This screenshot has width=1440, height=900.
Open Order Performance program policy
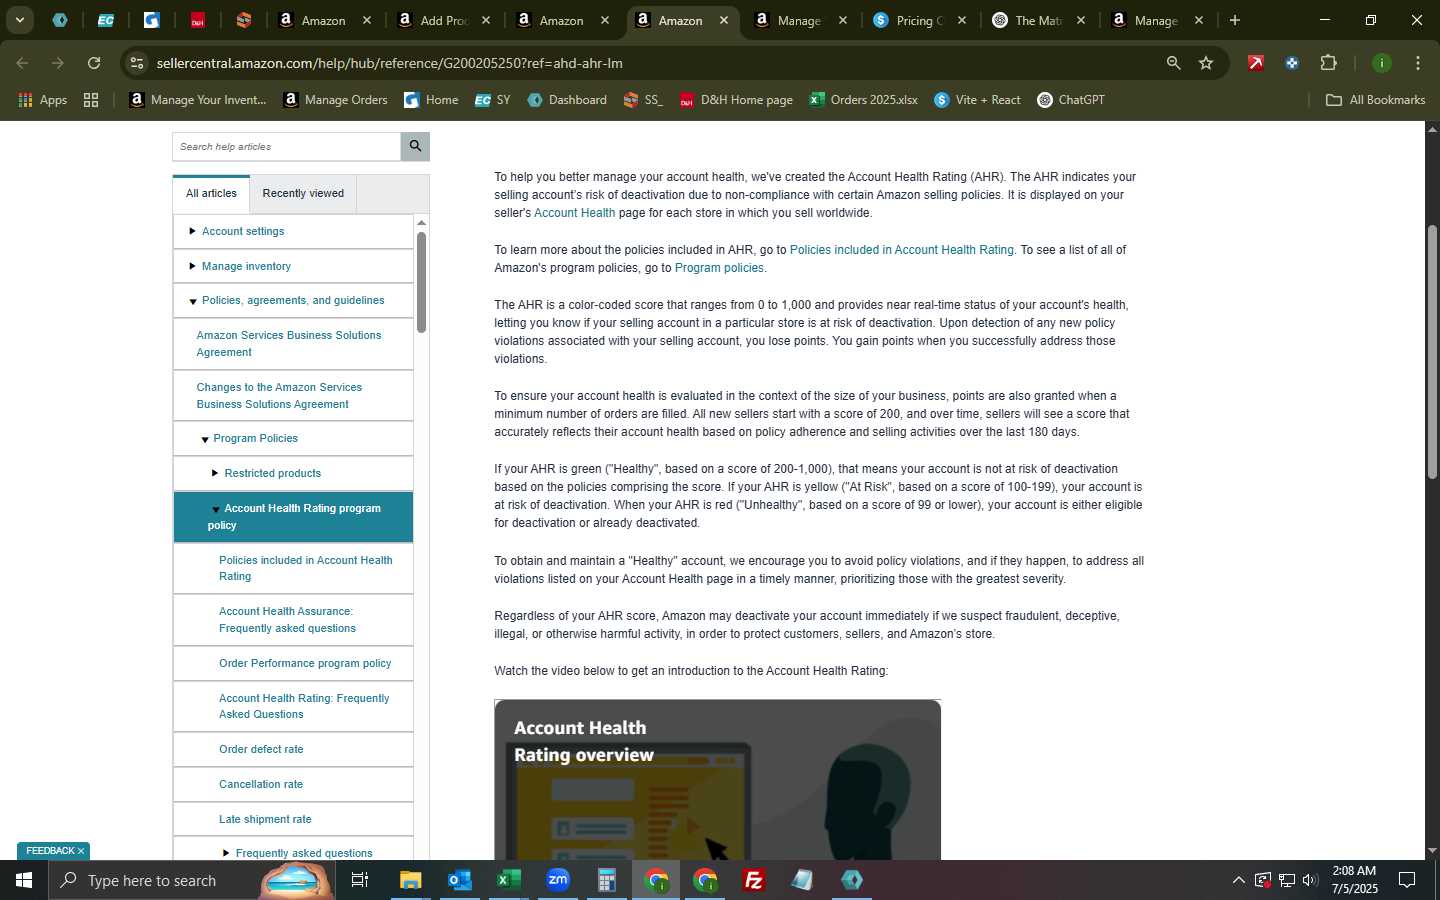(305, 663)
